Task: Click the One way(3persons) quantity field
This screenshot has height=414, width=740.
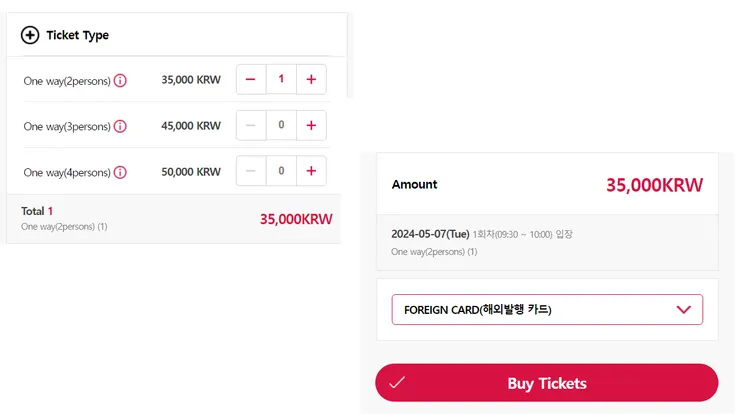Action: pos(281,126)
